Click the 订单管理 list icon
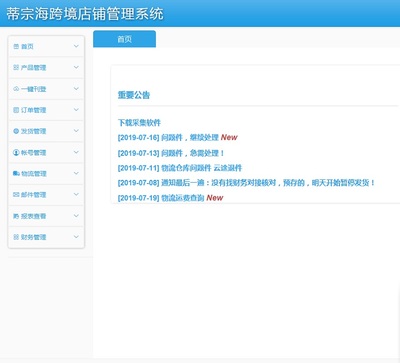This screenshot has width=400, height=363. (x=16, y=110)
